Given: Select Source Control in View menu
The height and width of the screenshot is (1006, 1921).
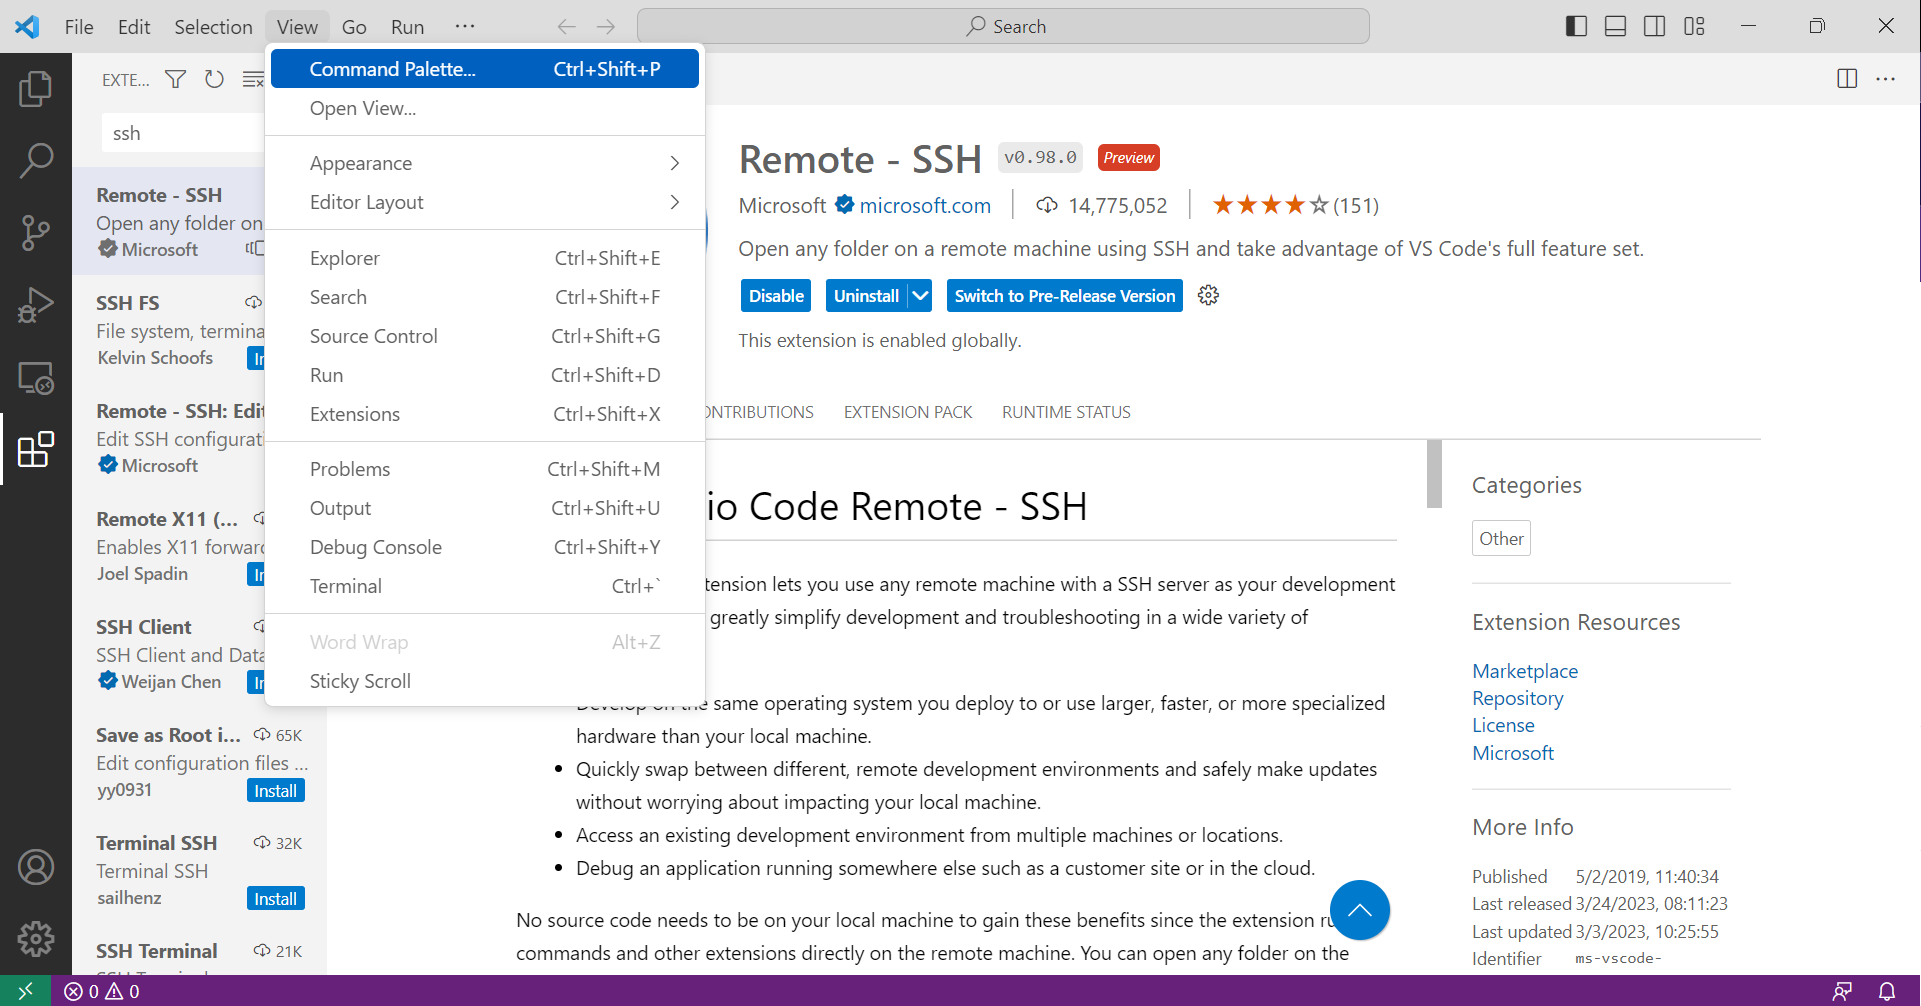Looking at the screenshot, I should pyautogui.click(x=485, y=336).
